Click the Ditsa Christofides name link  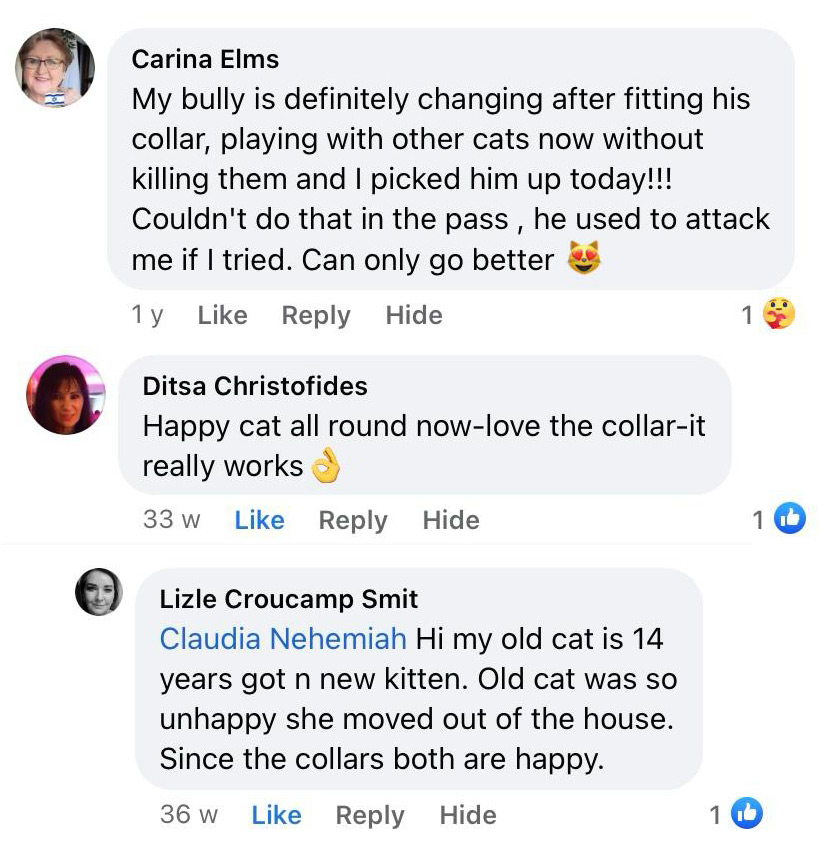pyautogui.click(x=255, y=386)
